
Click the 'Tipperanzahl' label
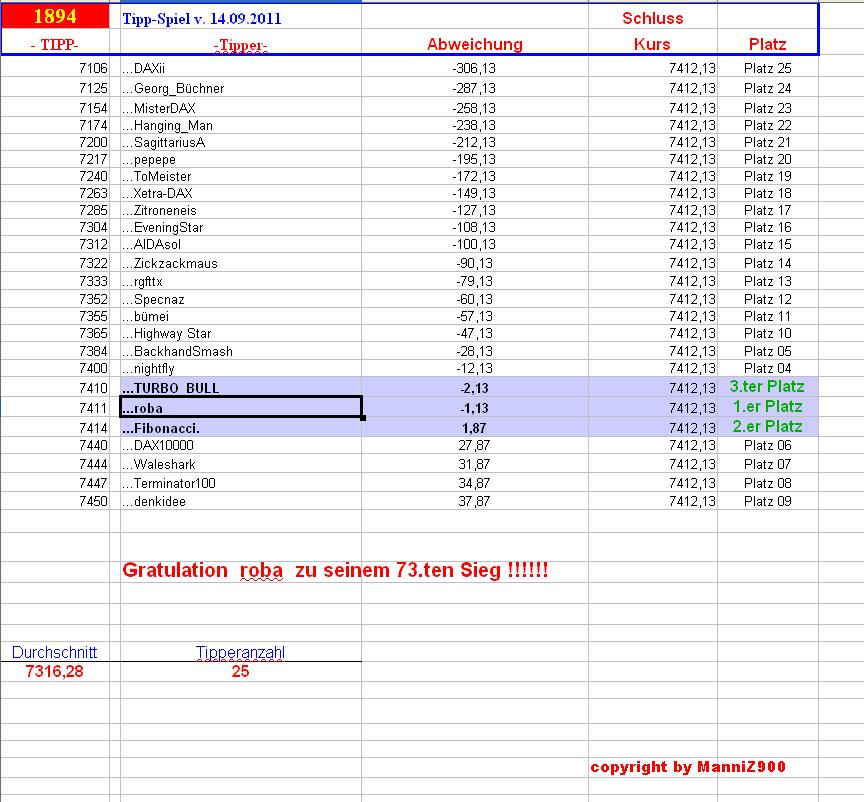240,653
